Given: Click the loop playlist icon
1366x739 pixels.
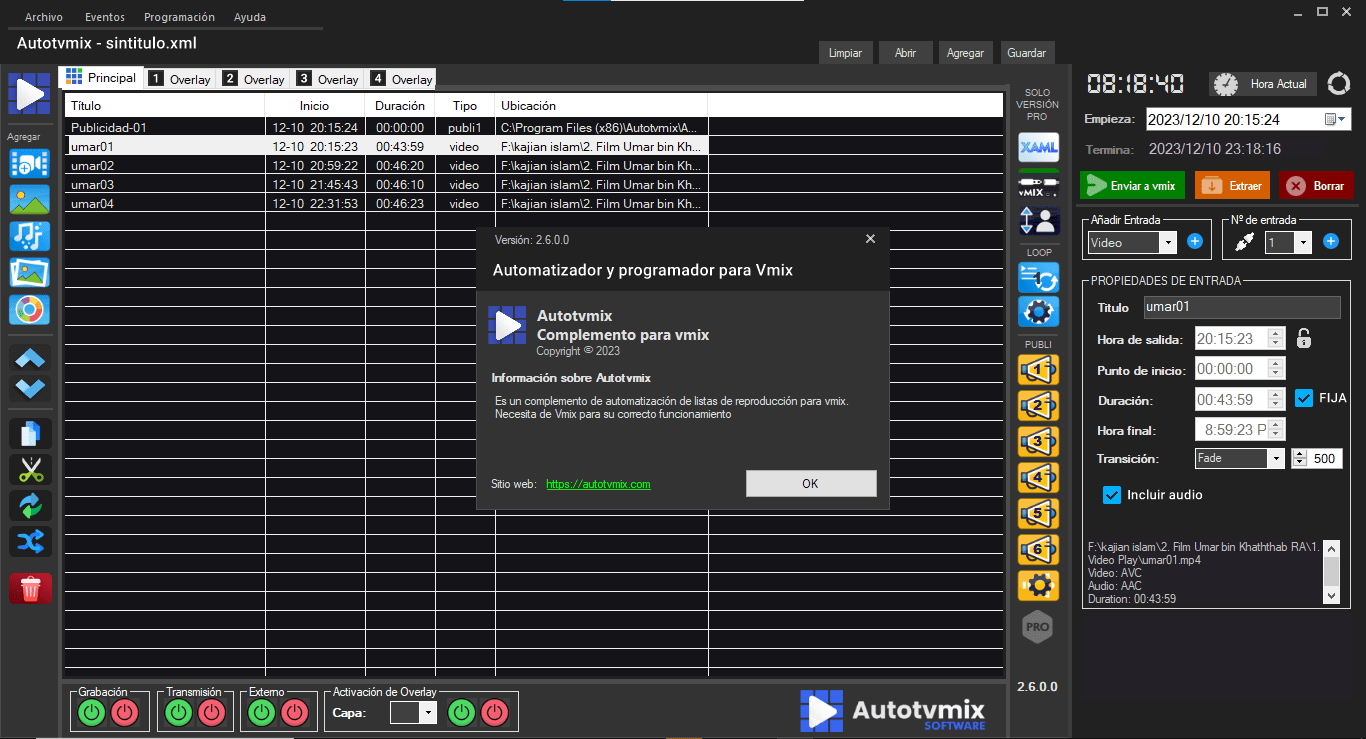Looking at the screenshot, I should pyautogui.click(x=1038, y=277).
